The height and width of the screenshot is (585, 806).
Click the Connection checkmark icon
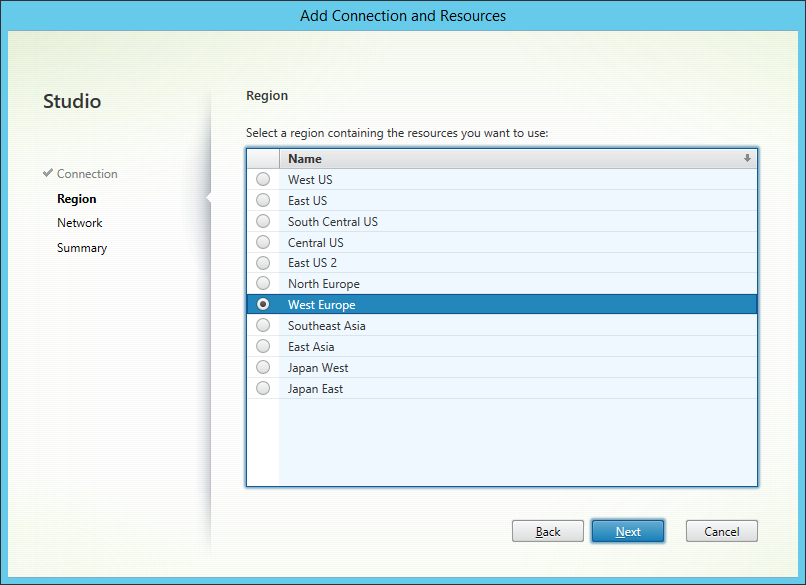(x=48, y=173)
